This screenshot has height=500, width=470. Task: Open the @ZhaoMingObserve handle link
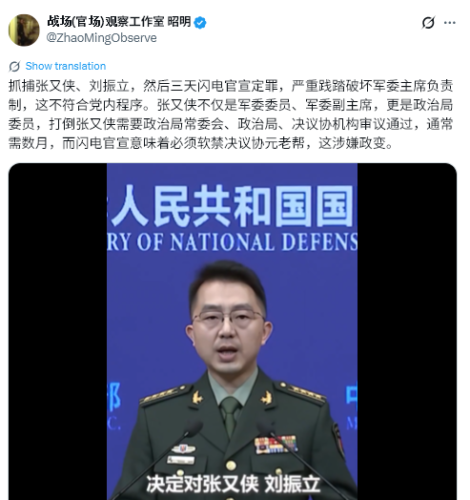[x=102, y=38]
